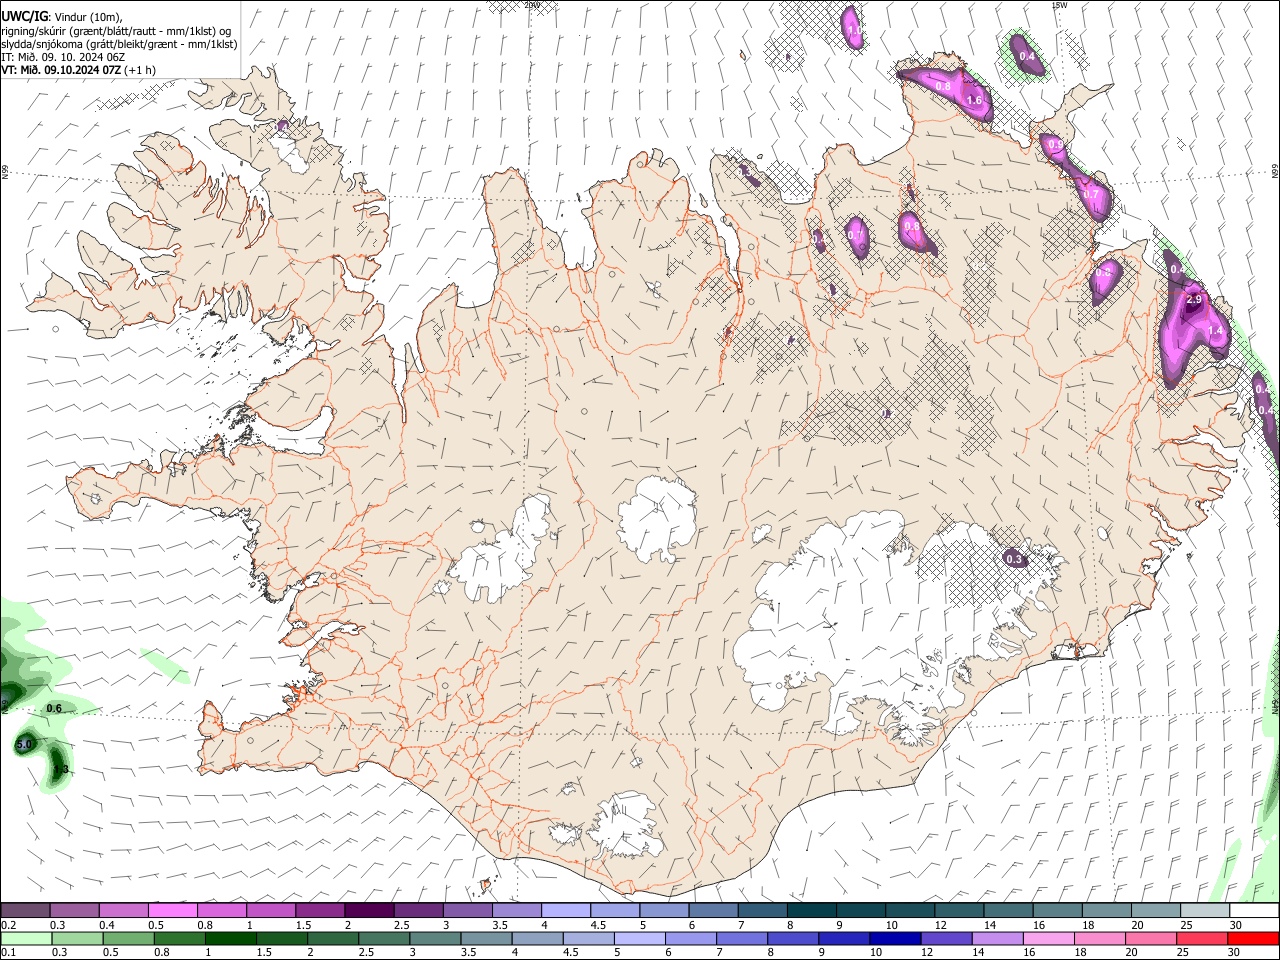Viewport: 1280px width, 960px height.
Task: Select the bright red rain swatch labeled 30
Action: [x=1253, y=938]
